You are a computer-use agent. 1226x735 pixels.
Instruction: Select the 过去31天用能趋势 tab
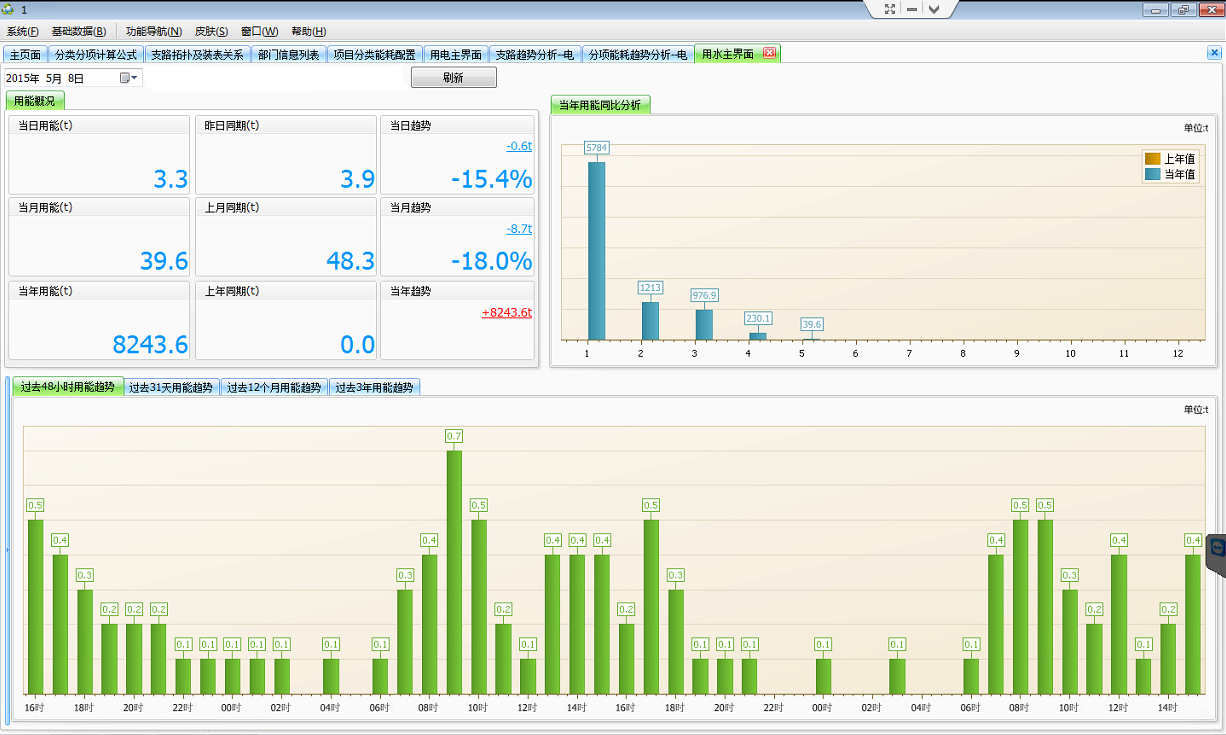tap(171, 388)
